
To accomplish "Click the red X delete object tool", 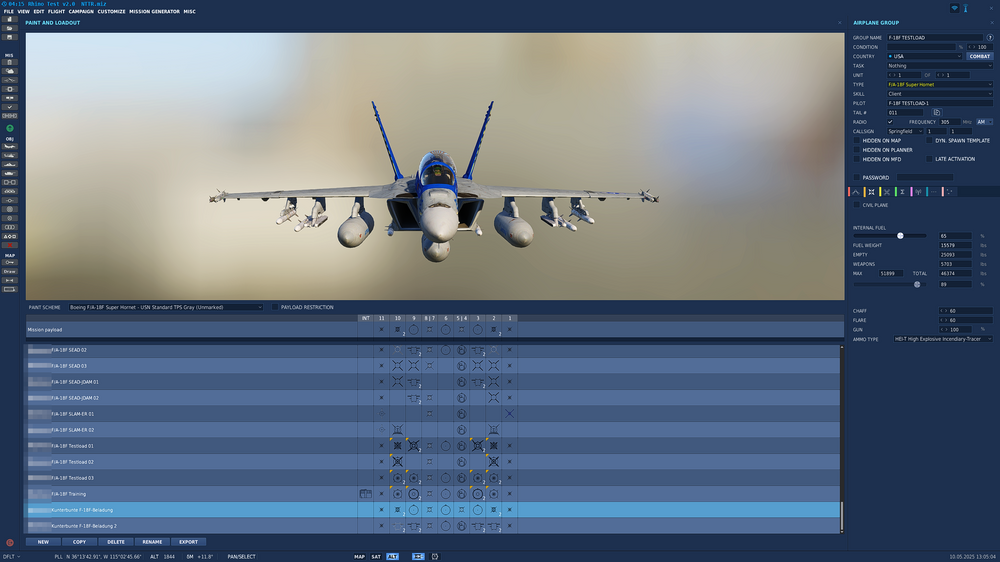I will 10,246.
